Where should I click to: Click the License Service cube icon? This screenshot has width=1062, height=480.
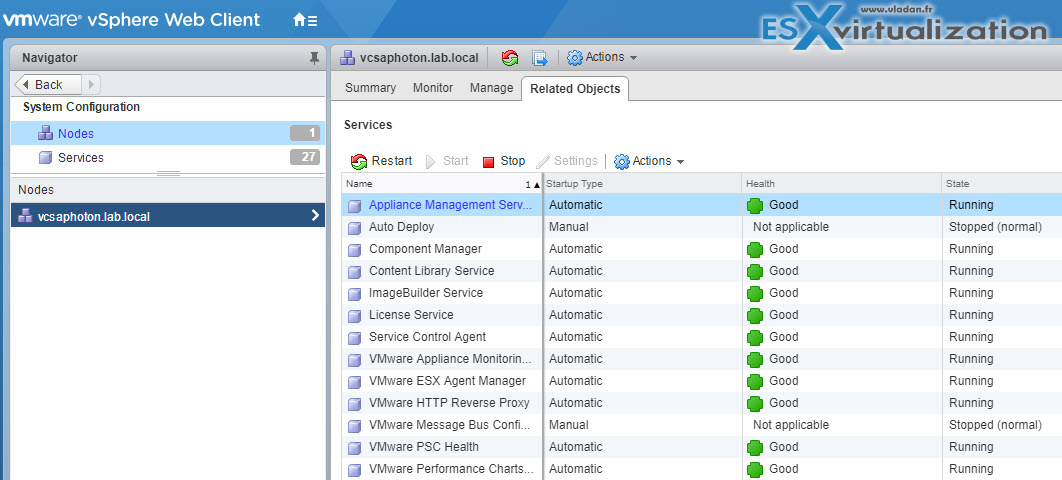(354, 316)
